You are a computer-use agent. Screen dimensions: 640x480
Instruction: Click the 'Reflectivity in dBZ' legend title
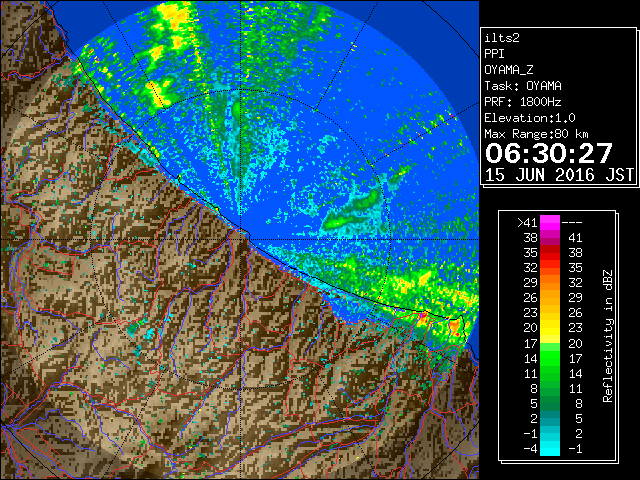click(608, 336)
